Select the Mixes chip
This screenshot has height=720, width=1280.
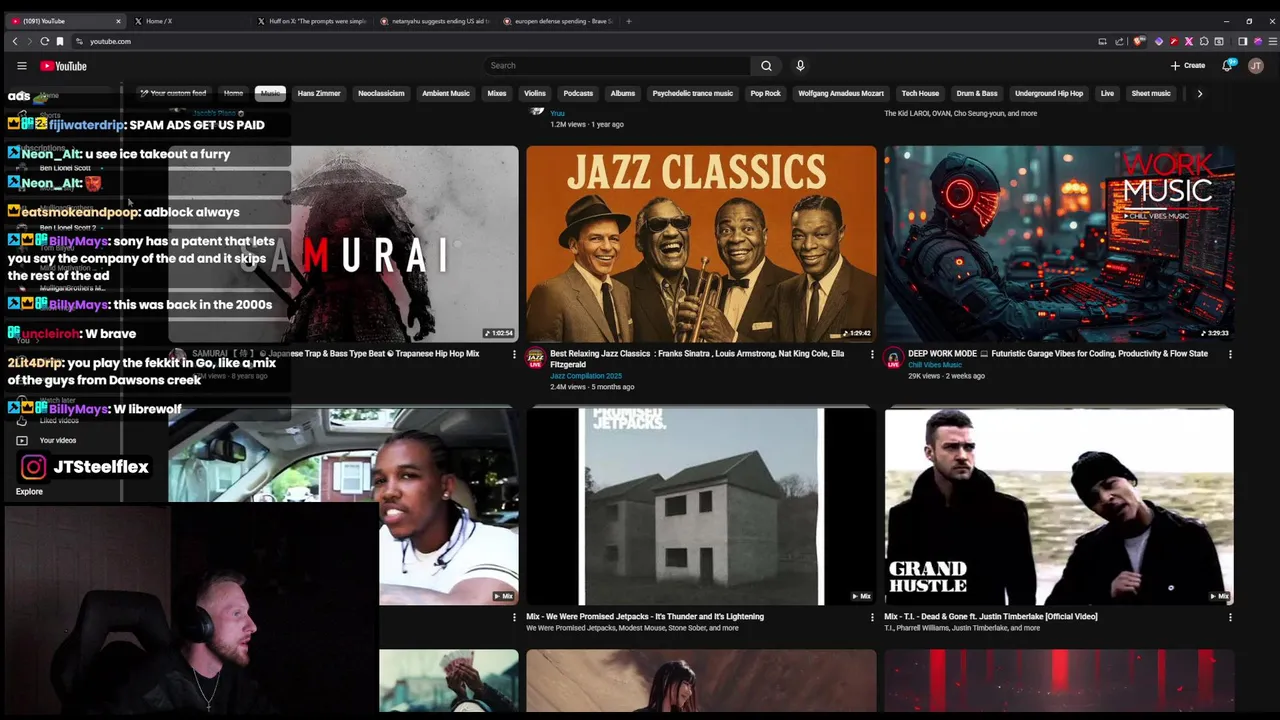tap(497, 93)
